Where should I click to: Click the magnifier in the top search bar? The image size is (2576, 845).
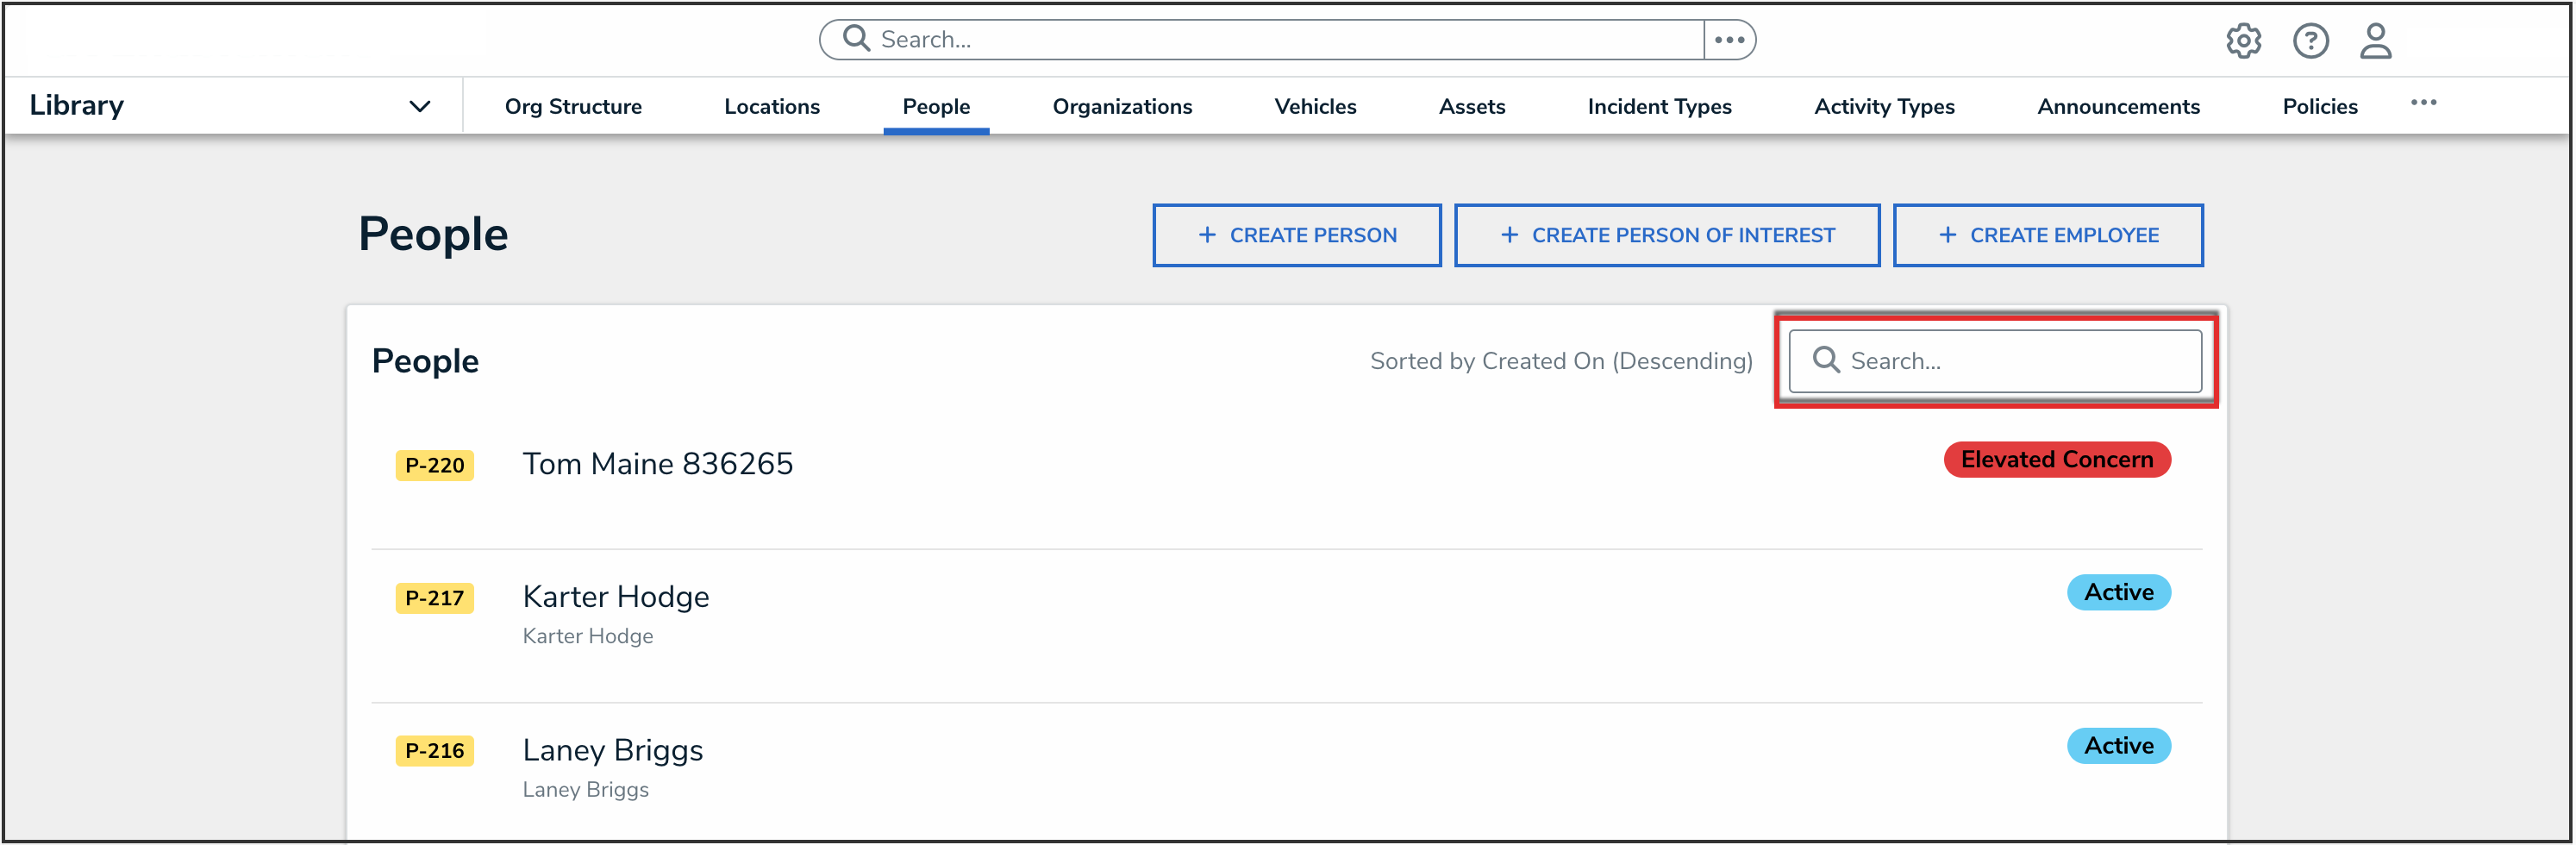(856, 39)
